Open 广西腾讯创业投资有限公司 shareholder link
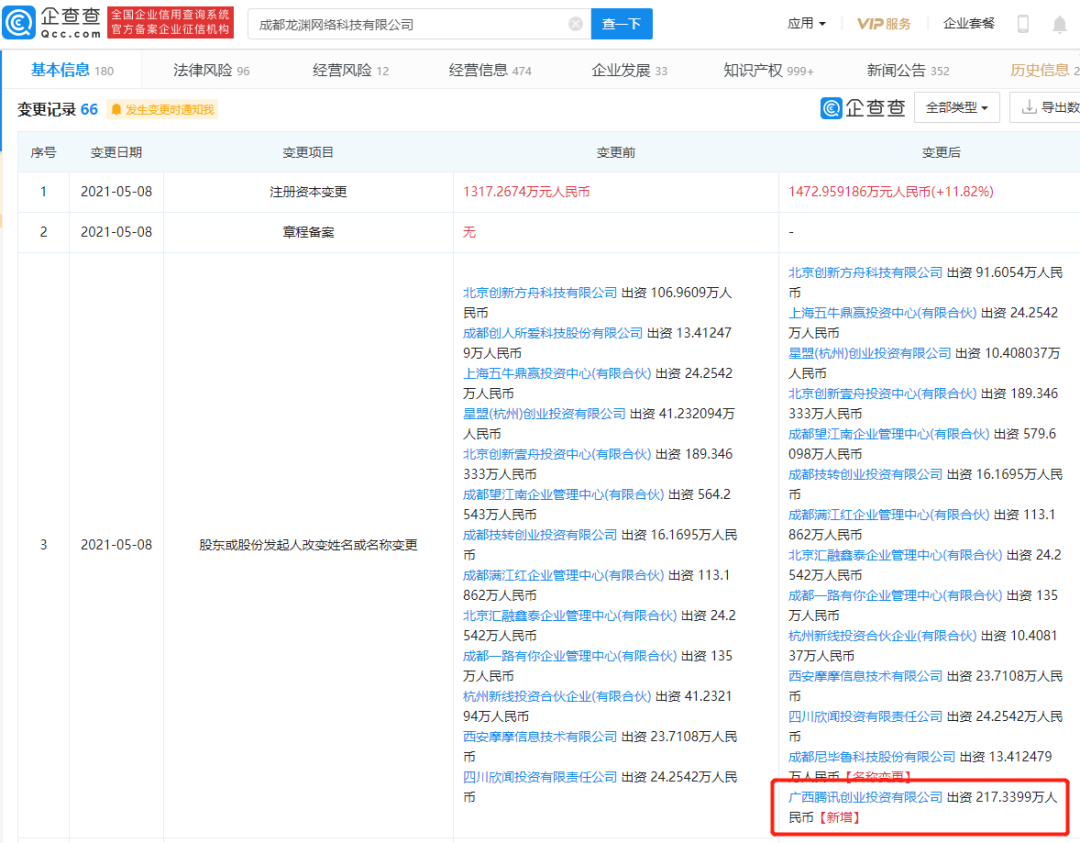Screen dimensions: 1080x843 pyautogui.click(x=865, y=797)
